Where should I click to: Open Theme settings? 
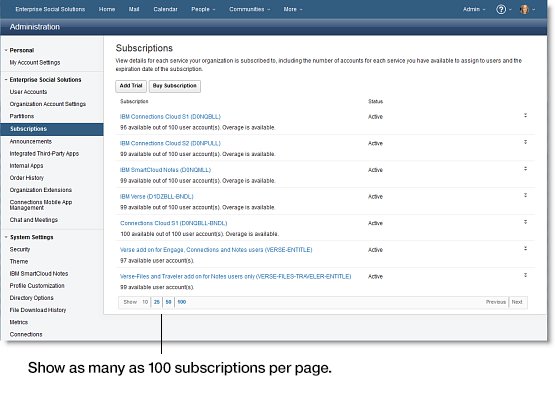coord(19,262)
